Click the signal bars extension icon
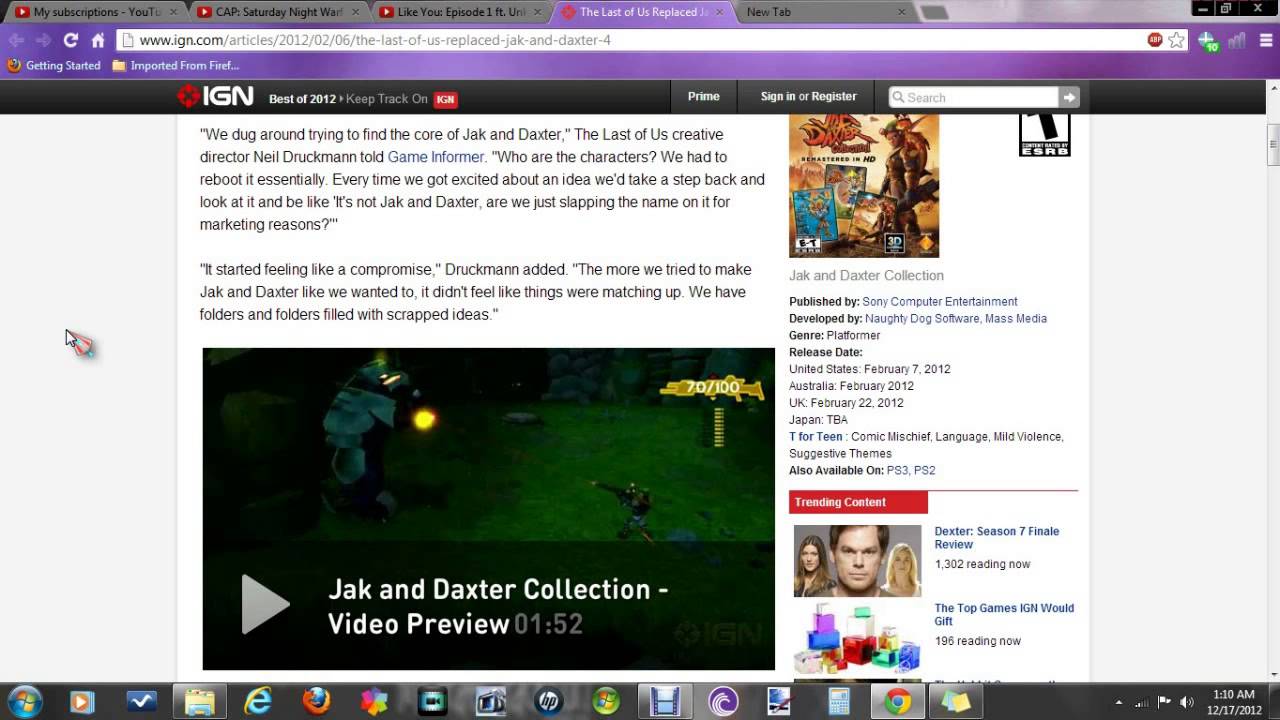The image size is (1280, 720). click(1236, 40)
